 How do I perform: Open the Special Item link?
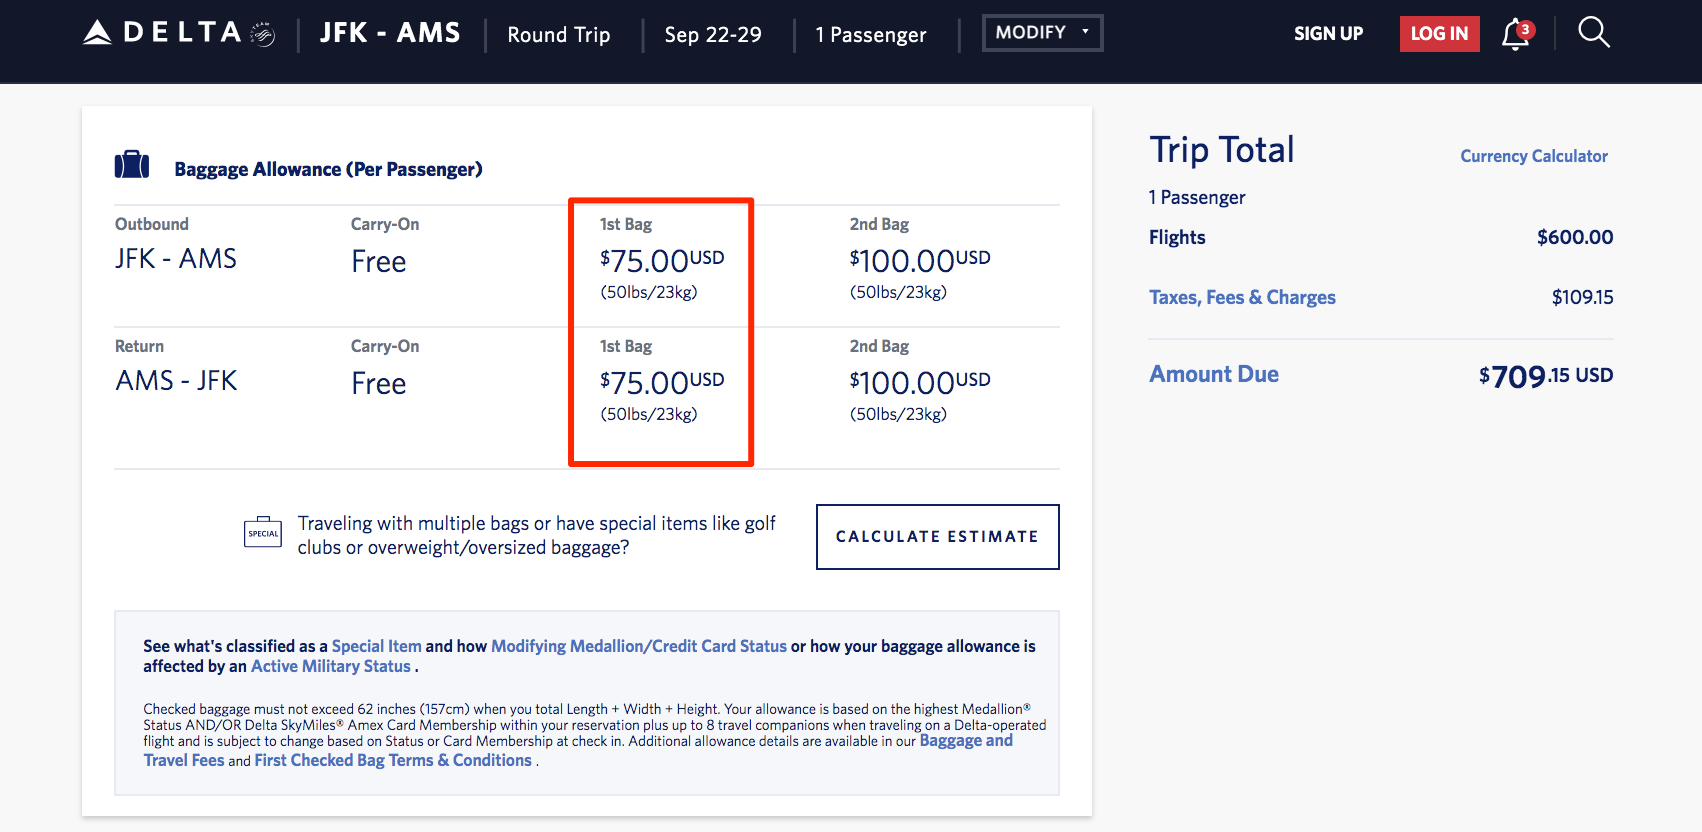click(376, 646)
